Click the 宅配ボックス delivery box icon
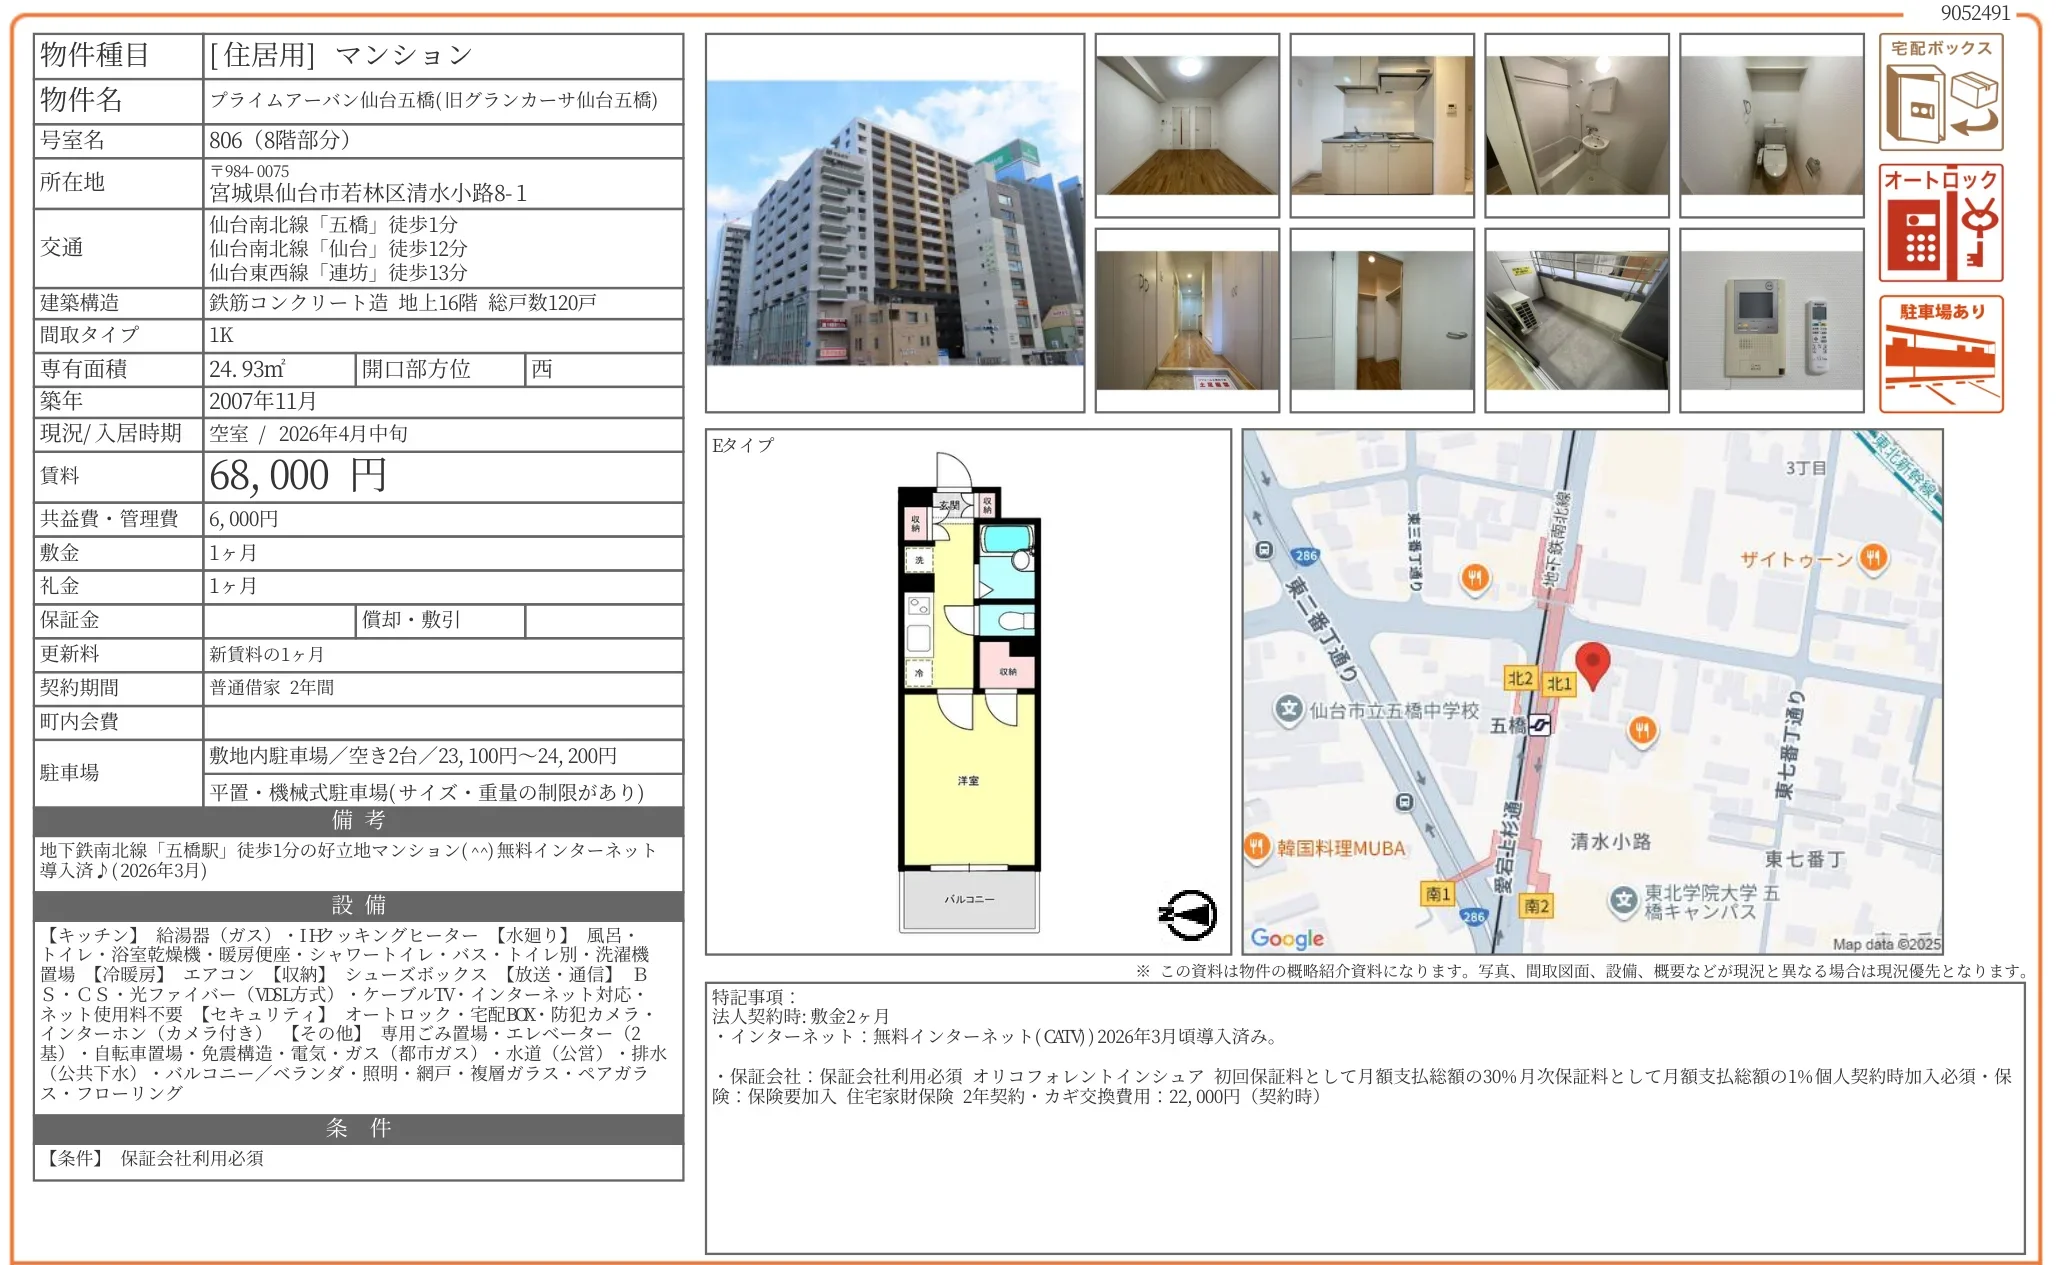The width and height of the screenshot is (2056, 1265). (1940, 92)
